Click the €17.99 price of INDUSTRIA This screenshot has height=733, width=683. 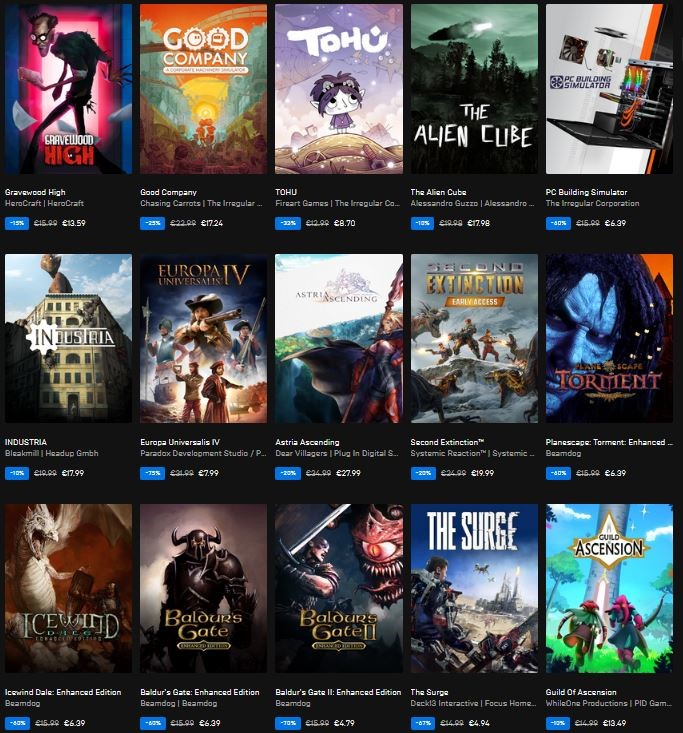point(72,473)
